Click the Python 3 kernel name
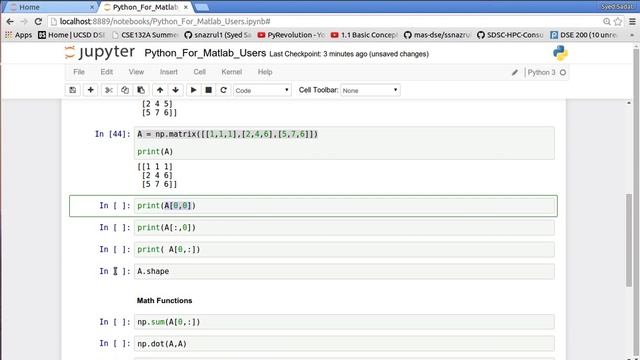The width and height of the screenshot is (640, 360). [x=541, y=72]
